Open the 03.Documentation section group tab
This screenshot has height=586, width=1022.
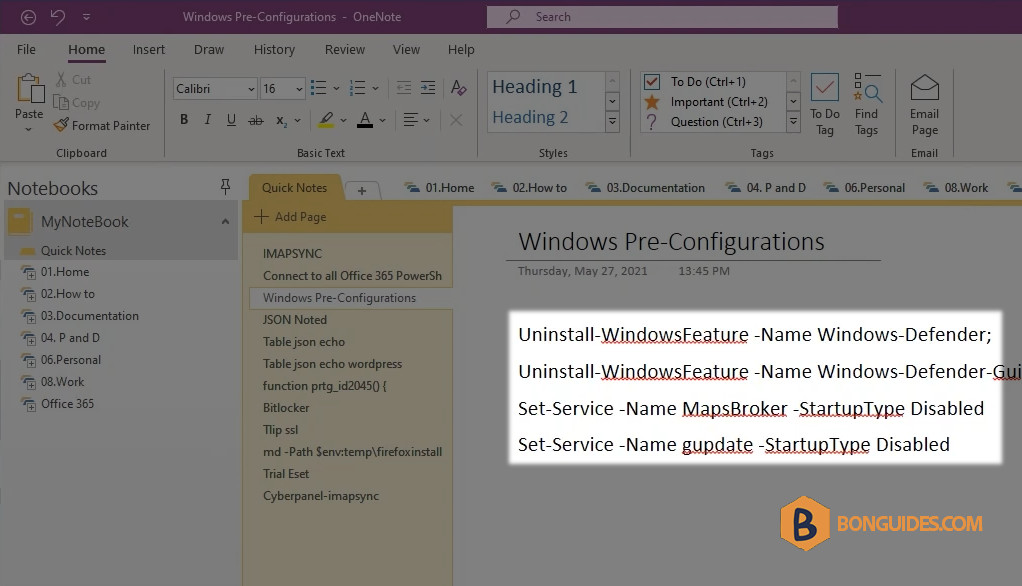[645, 188]
